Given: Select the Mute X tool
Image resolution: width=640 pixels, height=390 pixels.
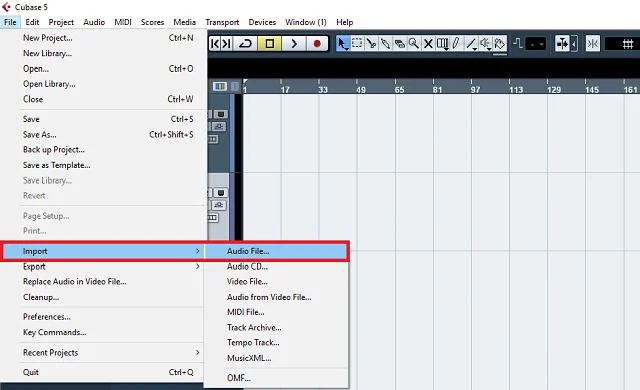Looking at the screenshot, I should pos(428,43).
